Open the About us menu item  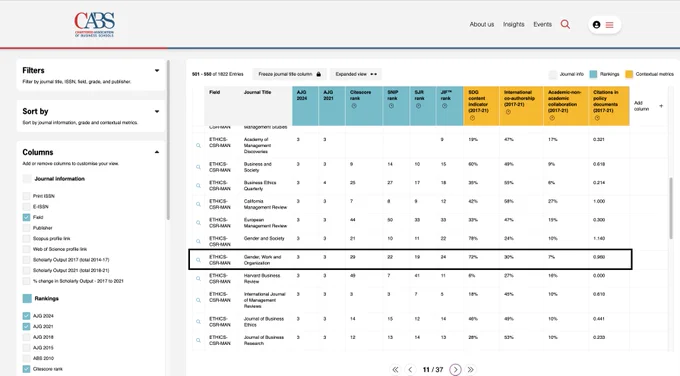(x=481, y=24)
